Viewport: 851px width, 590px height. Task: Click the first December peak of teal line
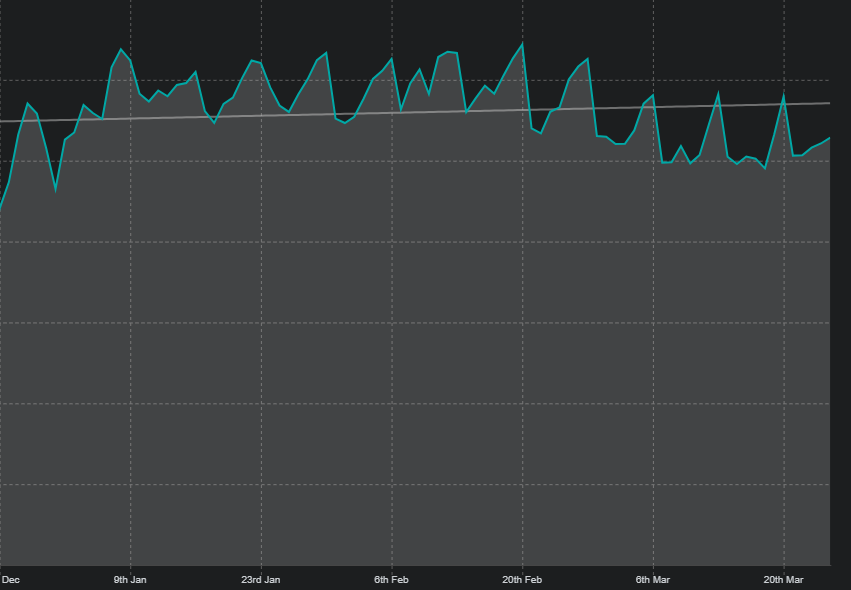(28, 103)
